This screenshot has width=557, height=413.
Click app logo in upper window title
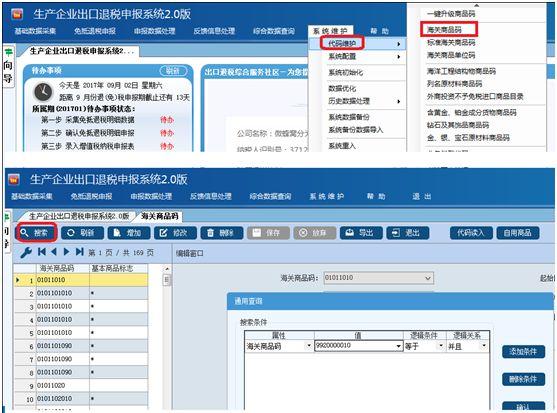click(x=17, y=14)
